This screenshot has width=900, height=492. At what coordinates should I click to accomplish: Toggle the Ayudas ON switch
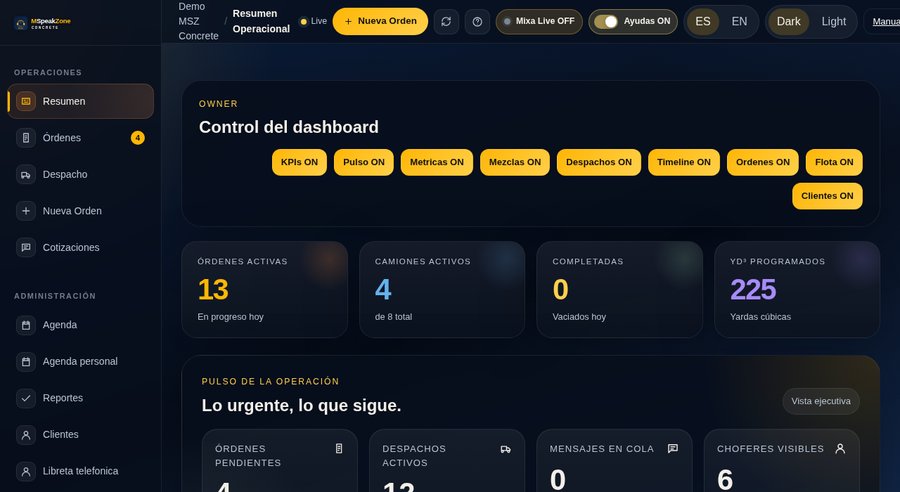tap(633, 21)
